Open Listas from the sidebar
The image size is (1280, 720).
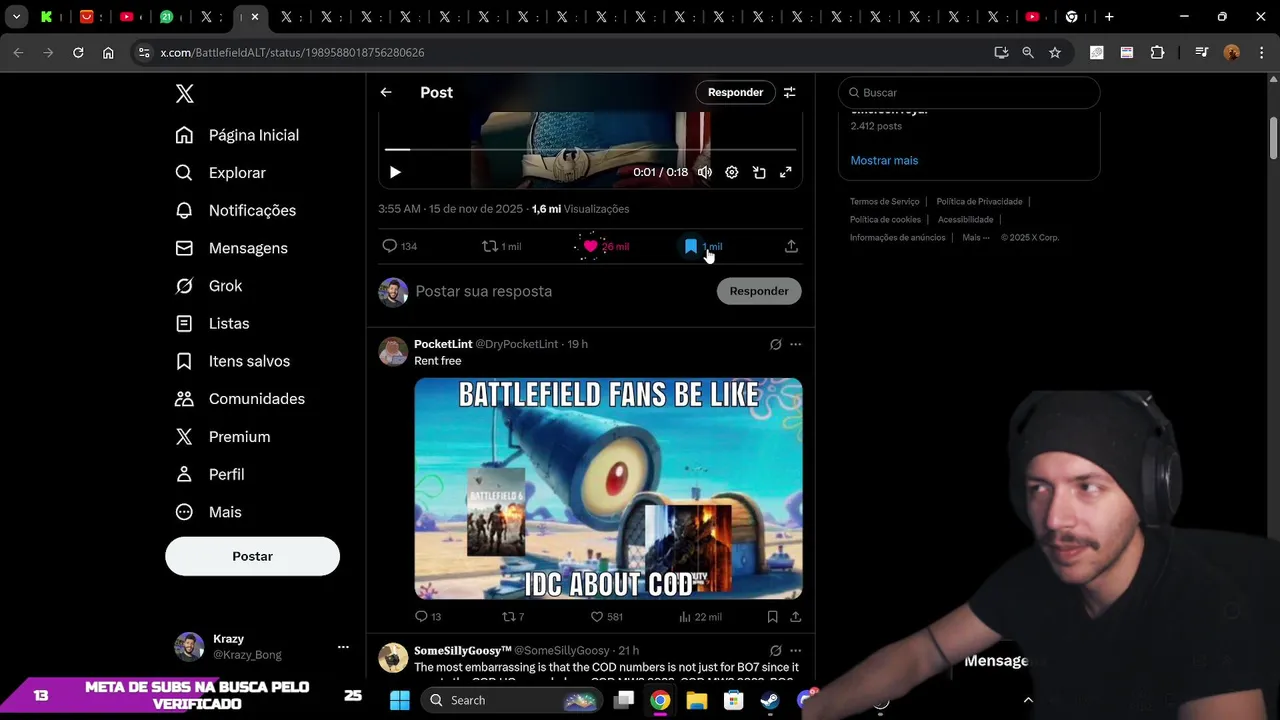[212, 323]
